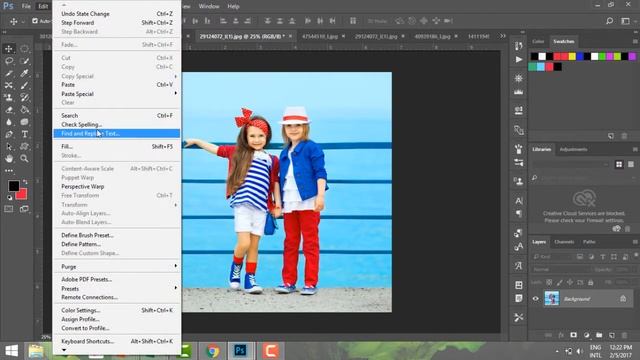The width and height of the screenshot is (640, 360).
Task: Choose Color Settings from Edit menu
Action: coord(116,310)
